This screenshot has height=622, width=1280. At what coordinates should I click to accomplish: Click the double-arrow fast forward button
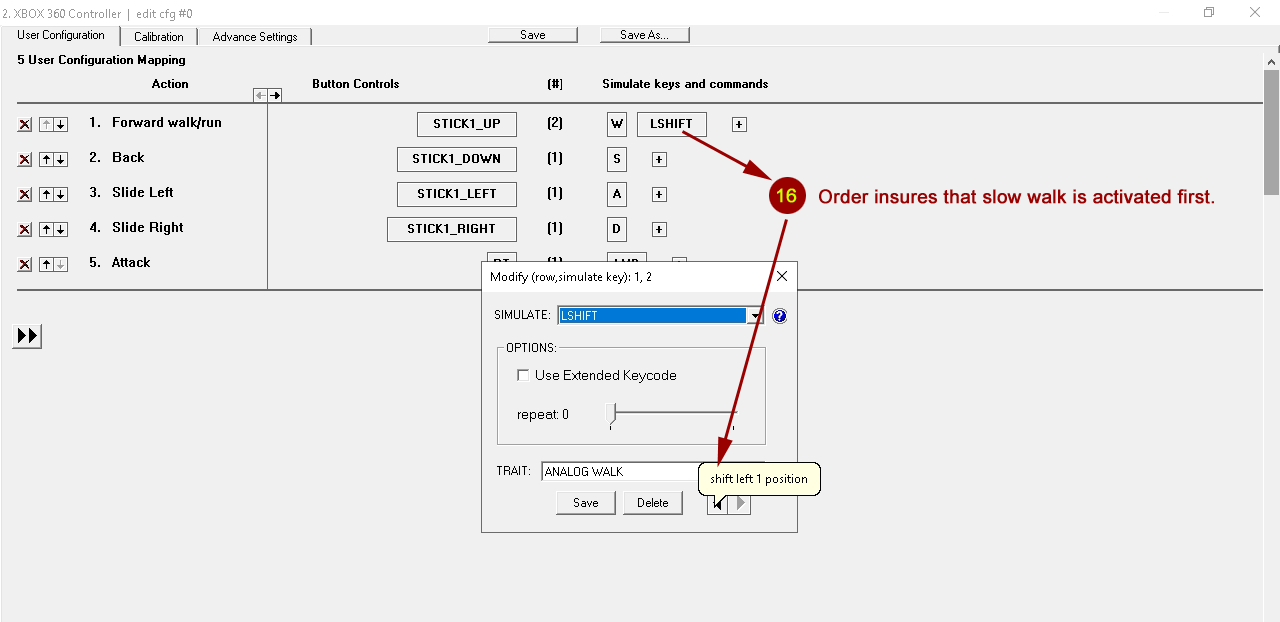28,336
